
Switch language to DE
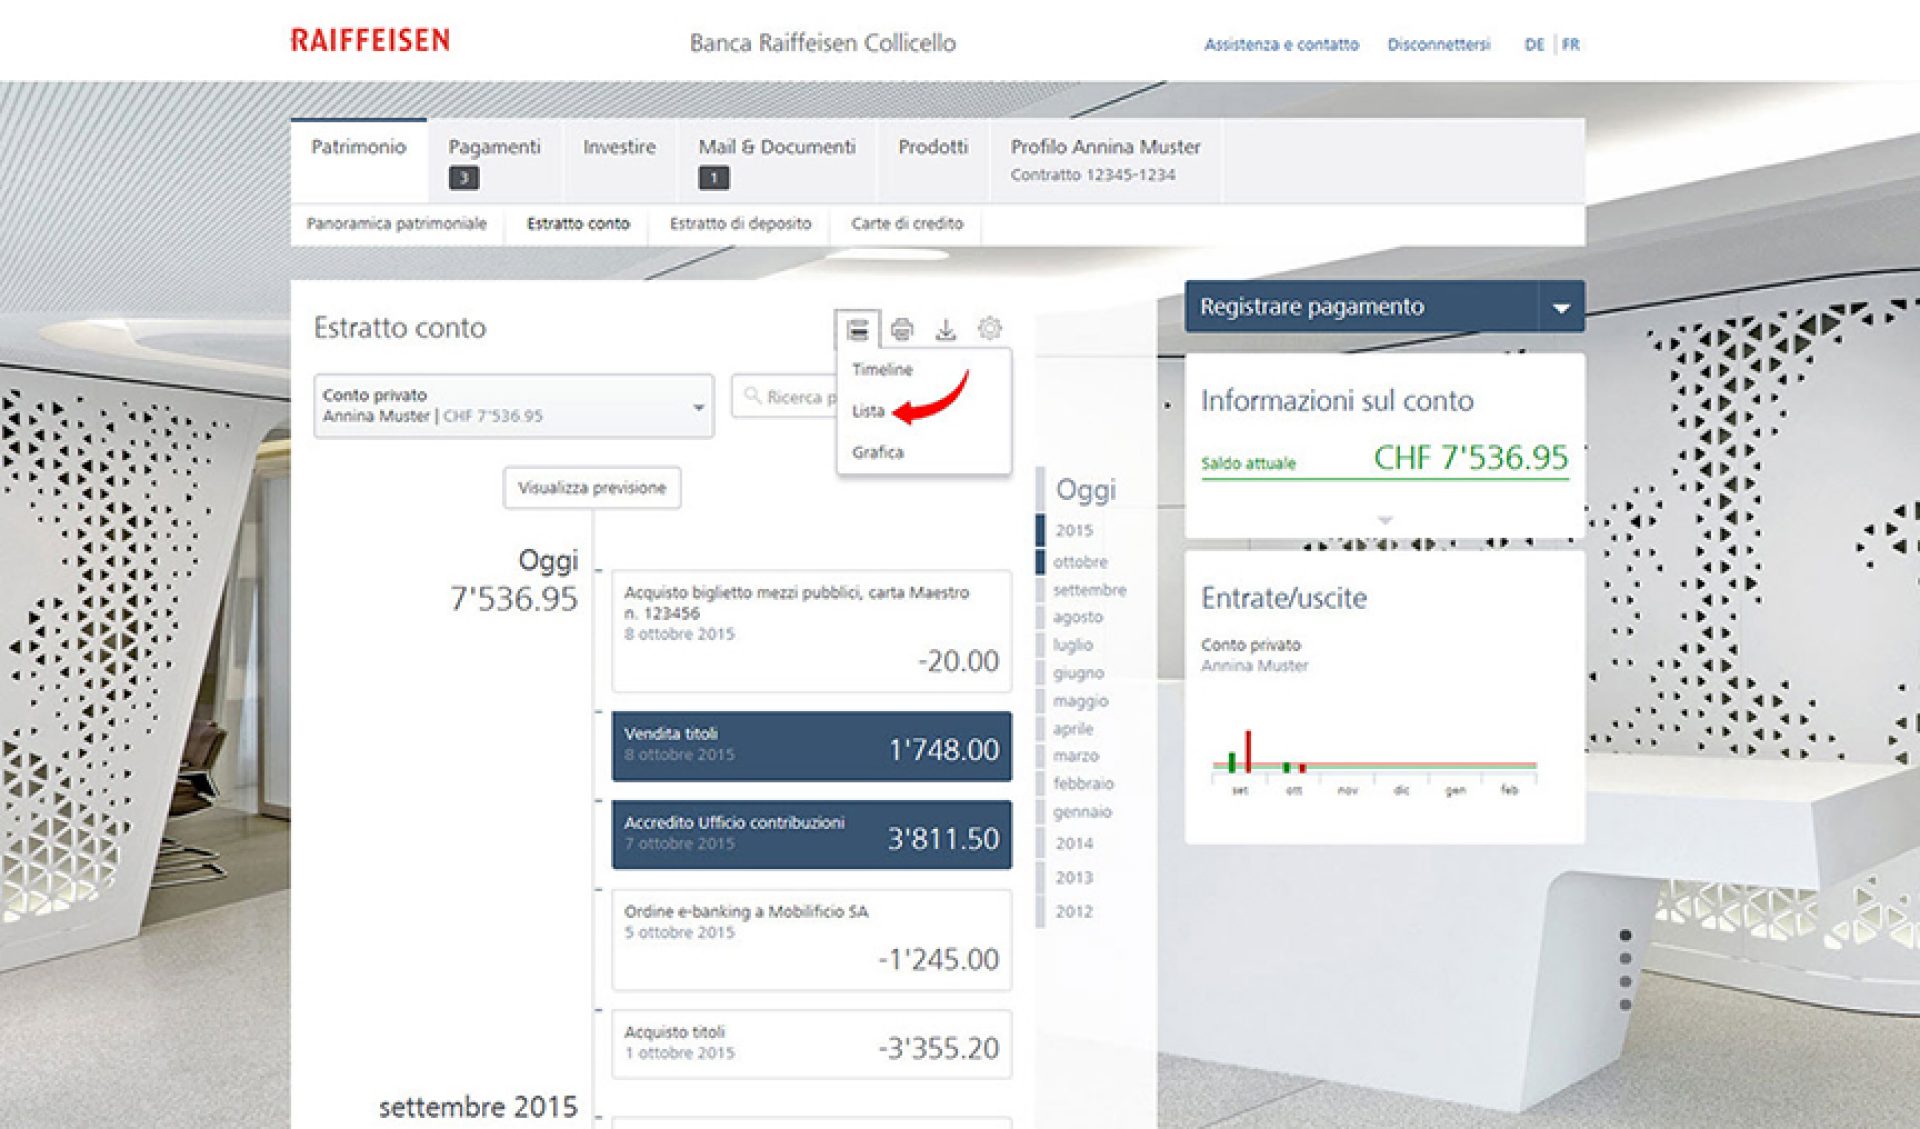point(1533,45)
